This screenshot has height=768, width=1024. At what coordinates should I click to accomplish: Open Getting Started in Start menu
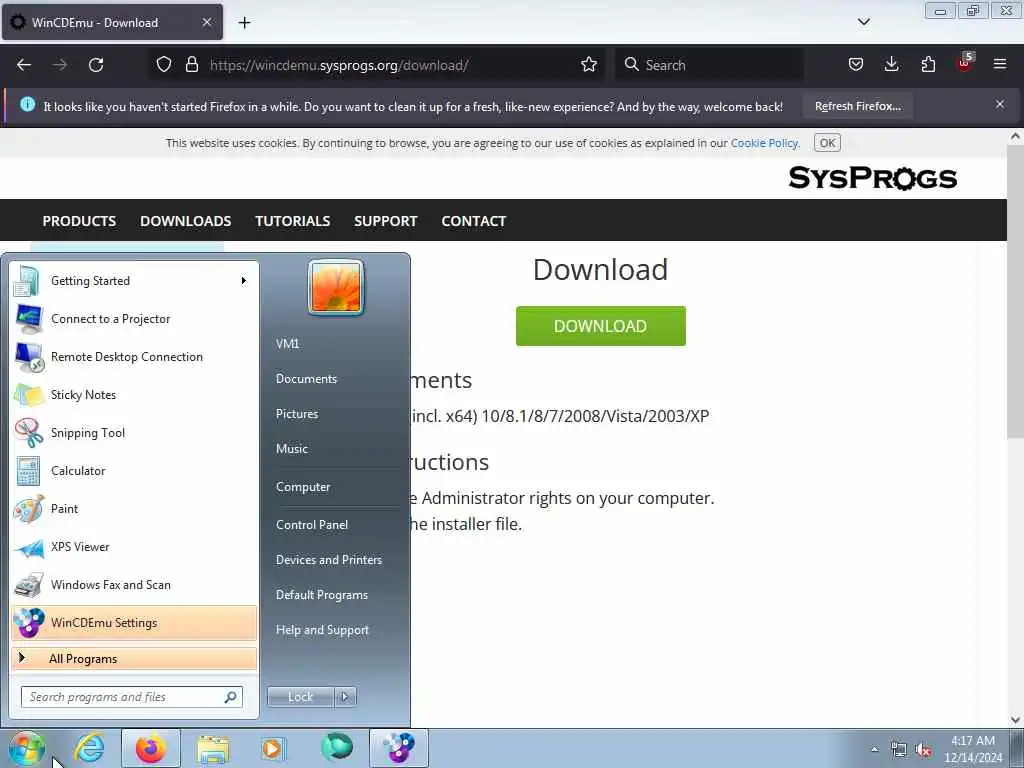pos(134,281)
